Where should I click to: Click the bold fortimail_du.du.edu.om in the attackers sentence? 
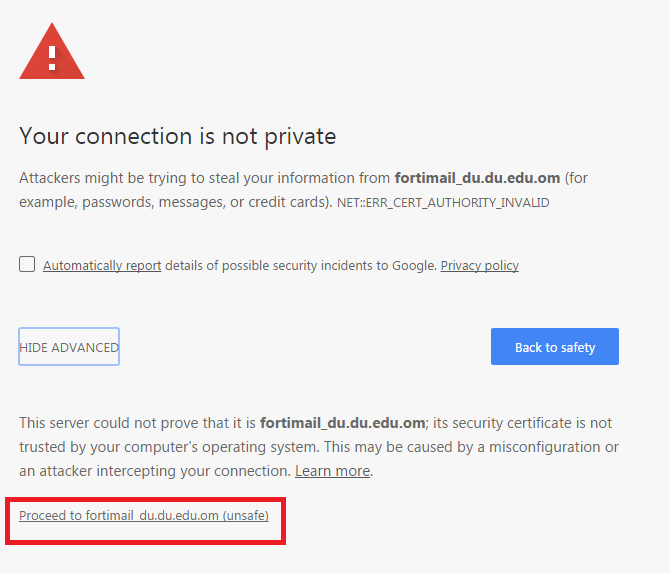pyautogui.click(x=477, y=178)
